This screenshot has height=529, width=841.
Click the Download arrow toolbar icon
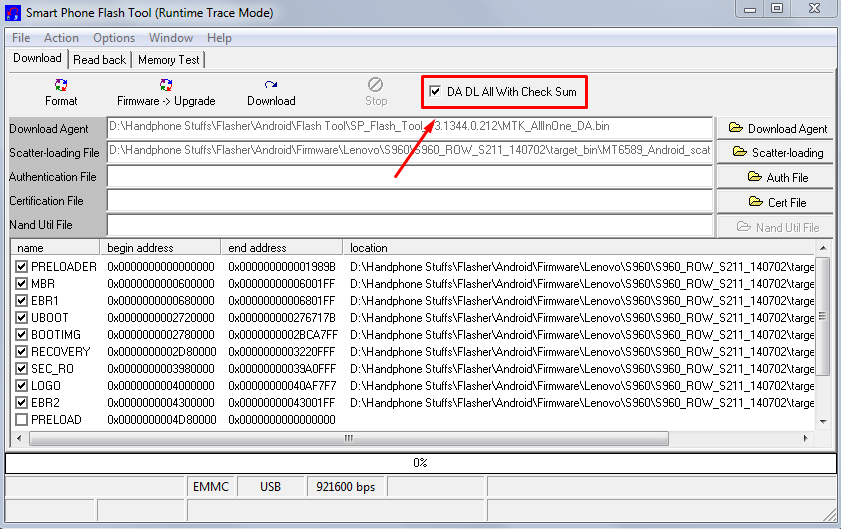coord(271,85)
